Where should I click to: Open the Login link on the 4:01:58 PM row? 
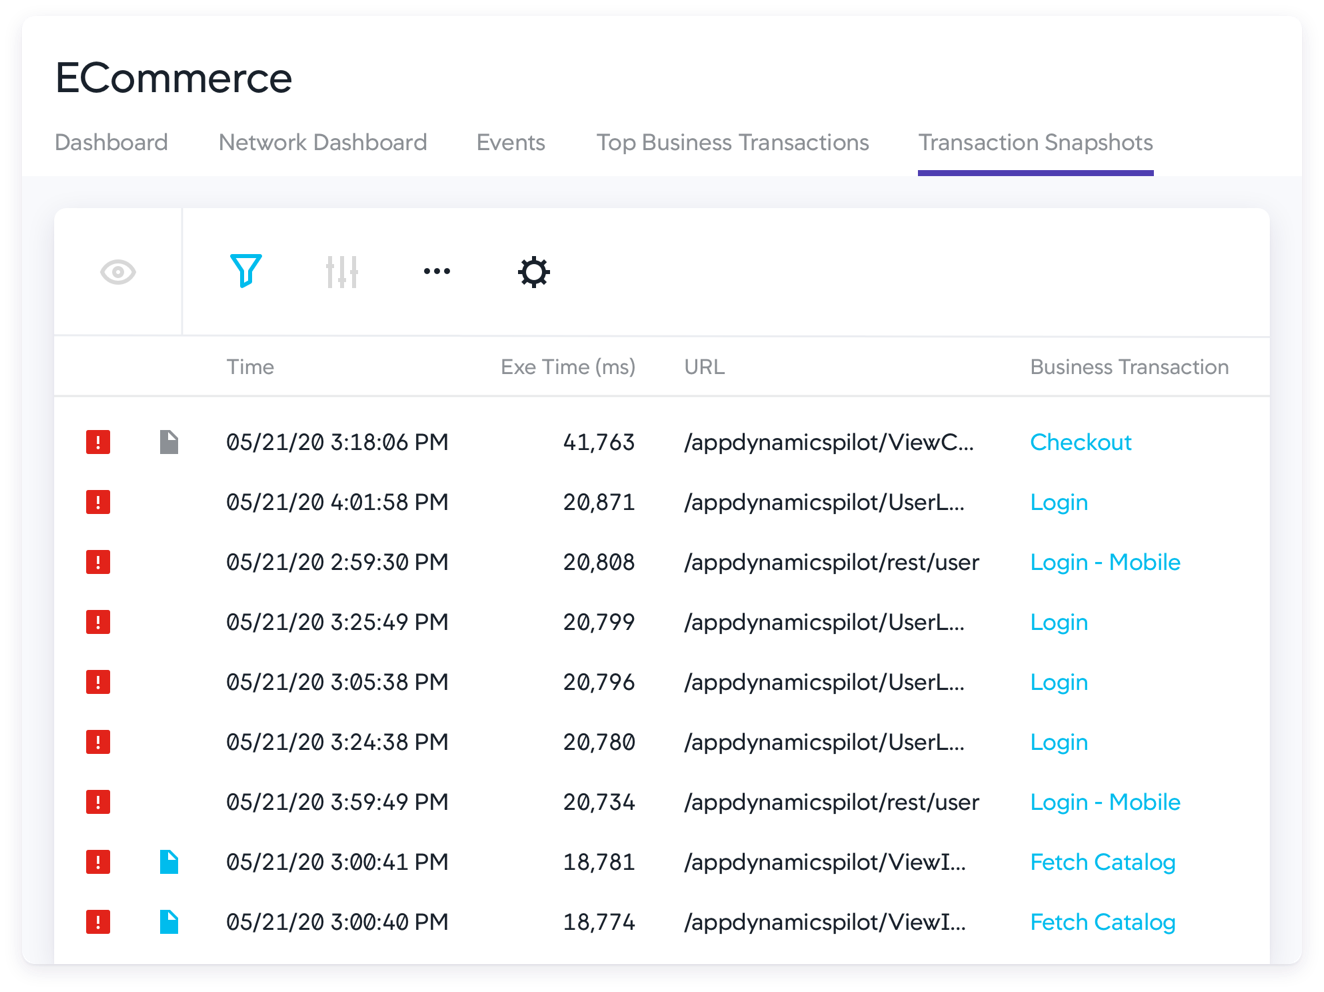tap(1059, 502)
